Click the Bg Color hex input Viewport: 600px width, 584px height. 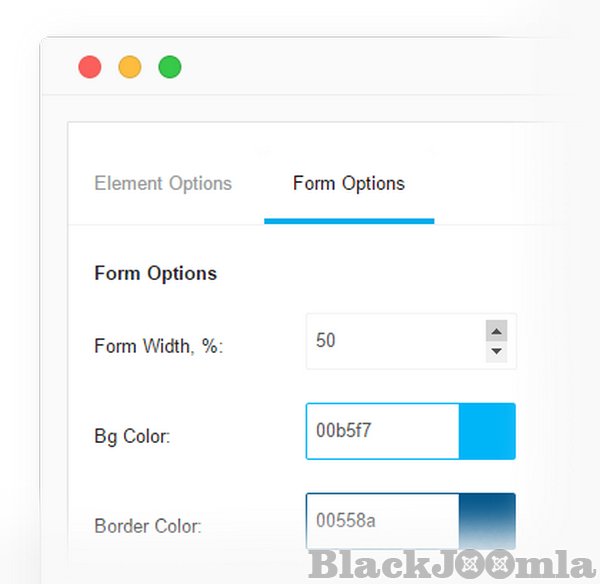(x=382, y=431)
